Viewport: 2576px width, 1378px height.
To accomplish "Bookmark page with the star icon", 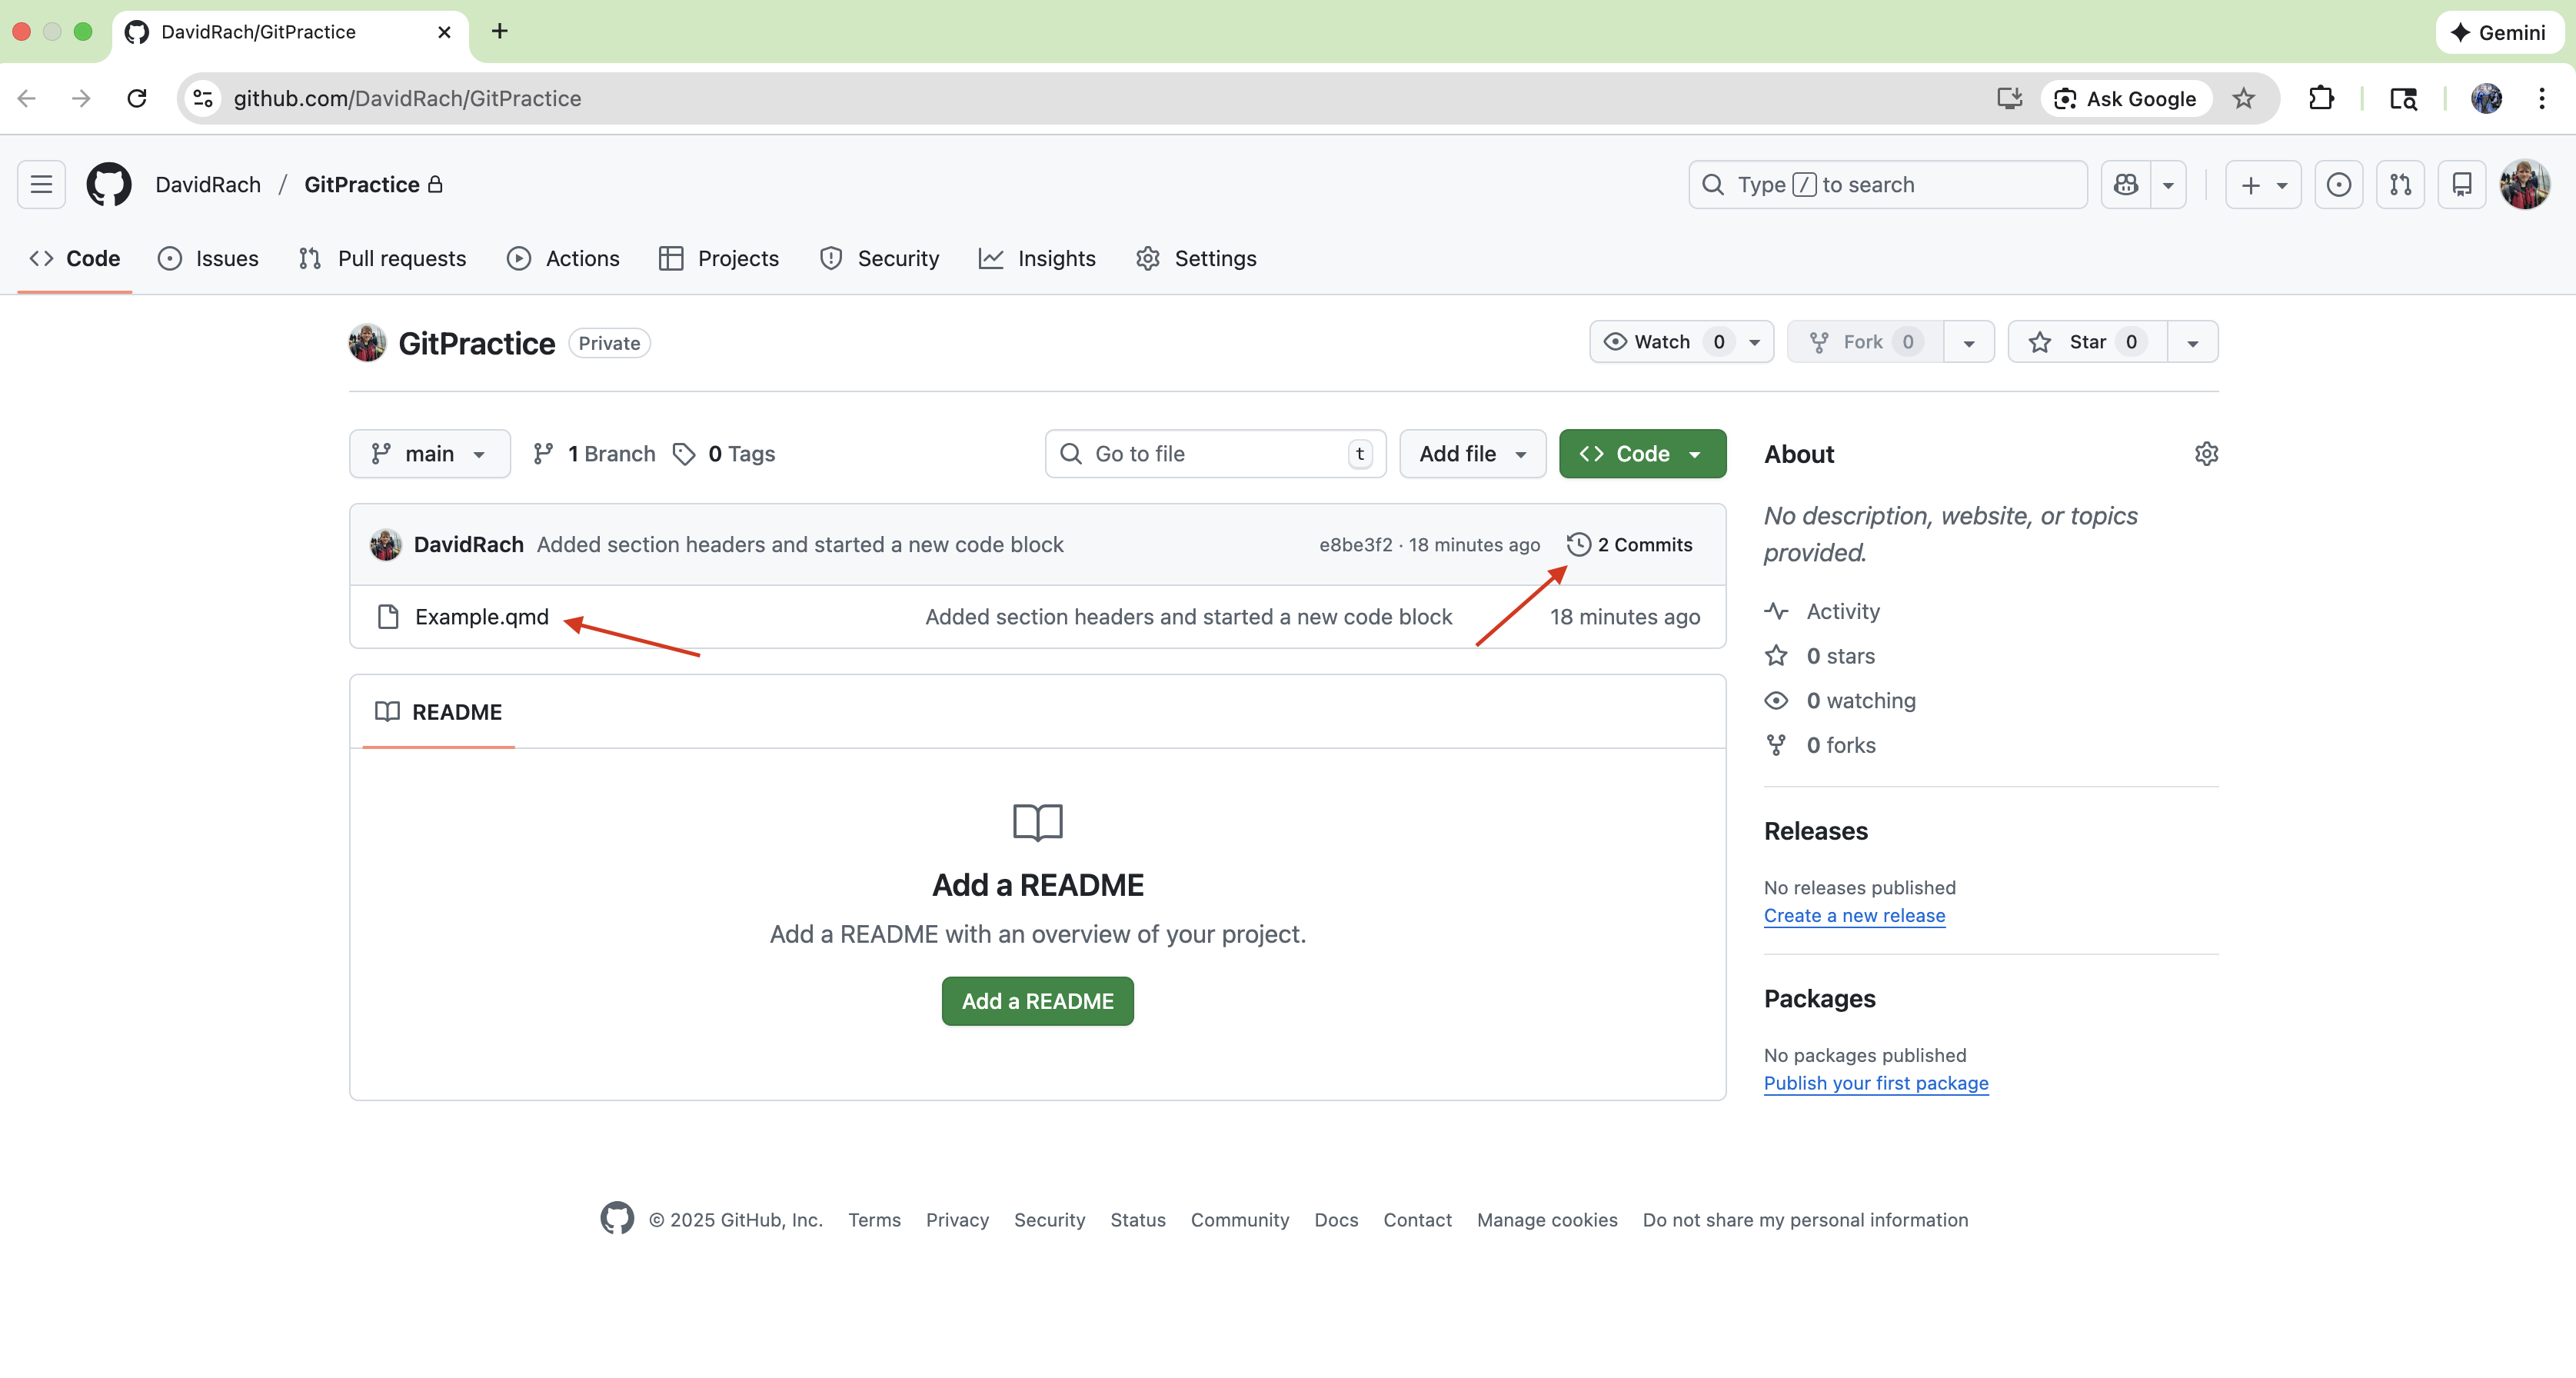I will (x=2244, y=98).
